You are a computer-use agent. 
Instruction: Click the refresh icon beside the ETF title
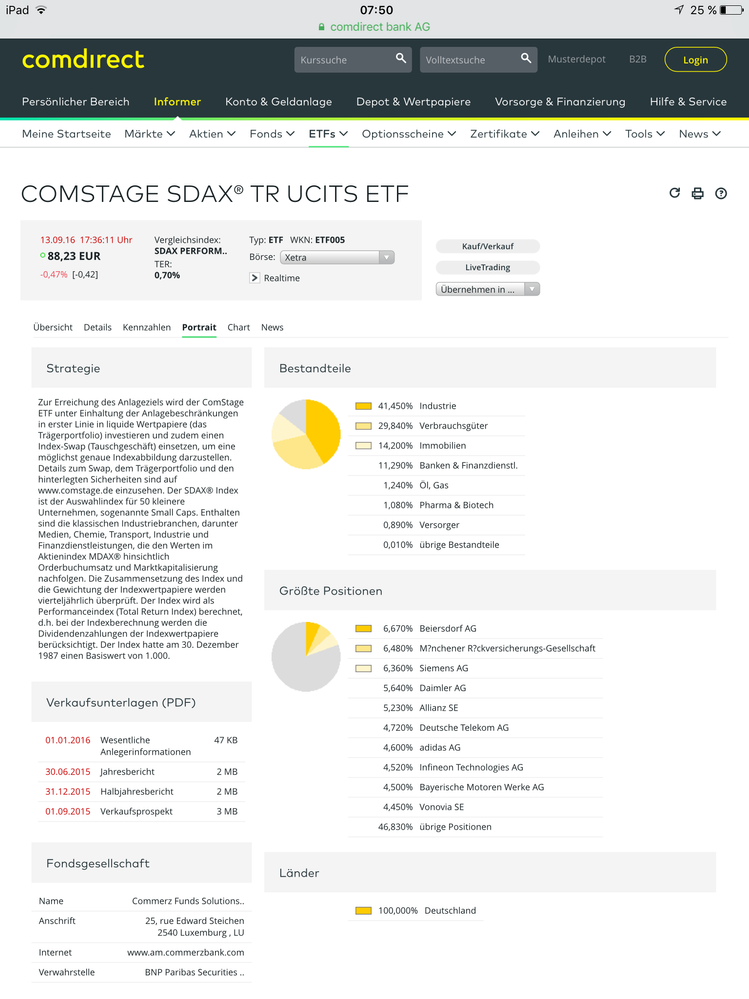pyautogui.click(x=674, y=193)
